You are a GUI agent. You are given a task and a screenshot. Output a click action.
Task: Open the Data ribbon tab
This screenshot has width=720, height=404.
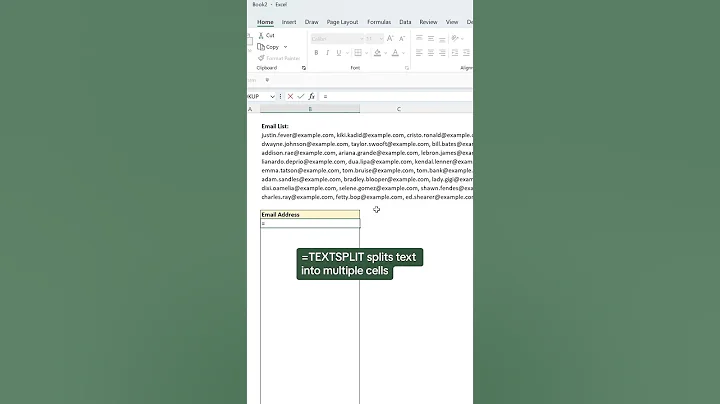(405, 22)
